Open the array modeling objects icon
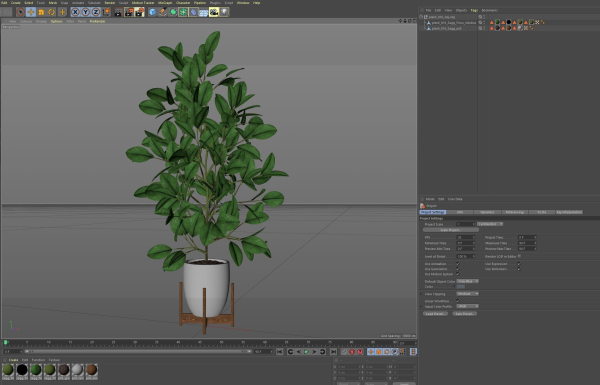 (x=183, y=12)
